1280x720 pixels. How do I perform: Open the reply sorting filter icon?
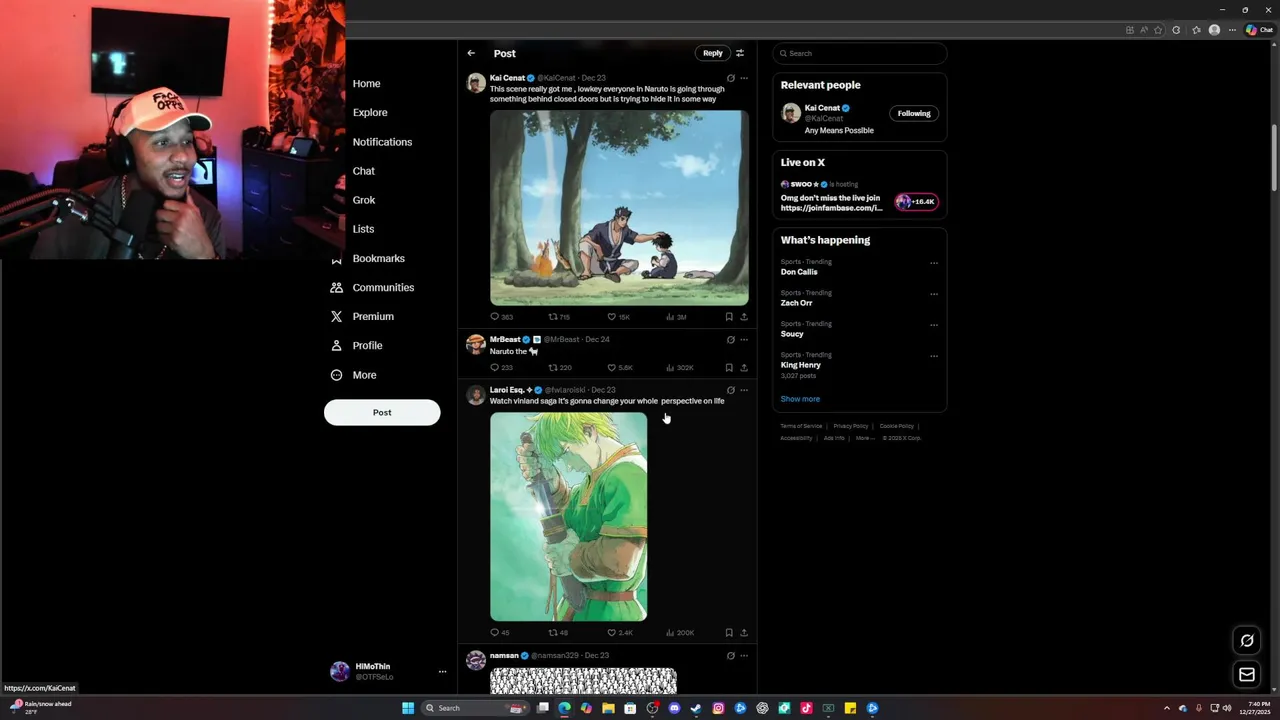[740, 53]
